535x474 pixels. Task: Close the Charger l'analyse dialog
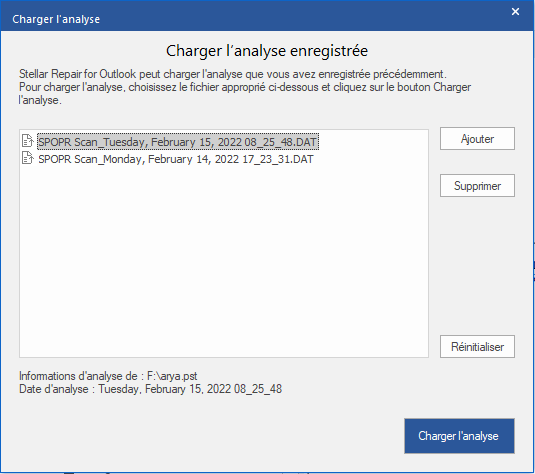point(515,12)
